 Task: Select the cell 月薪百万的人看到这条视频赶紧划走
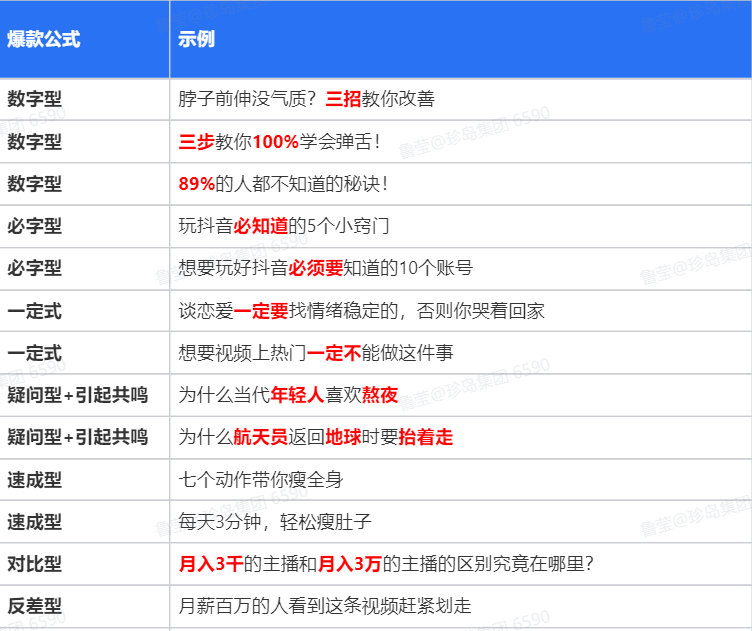click(324, 607)
